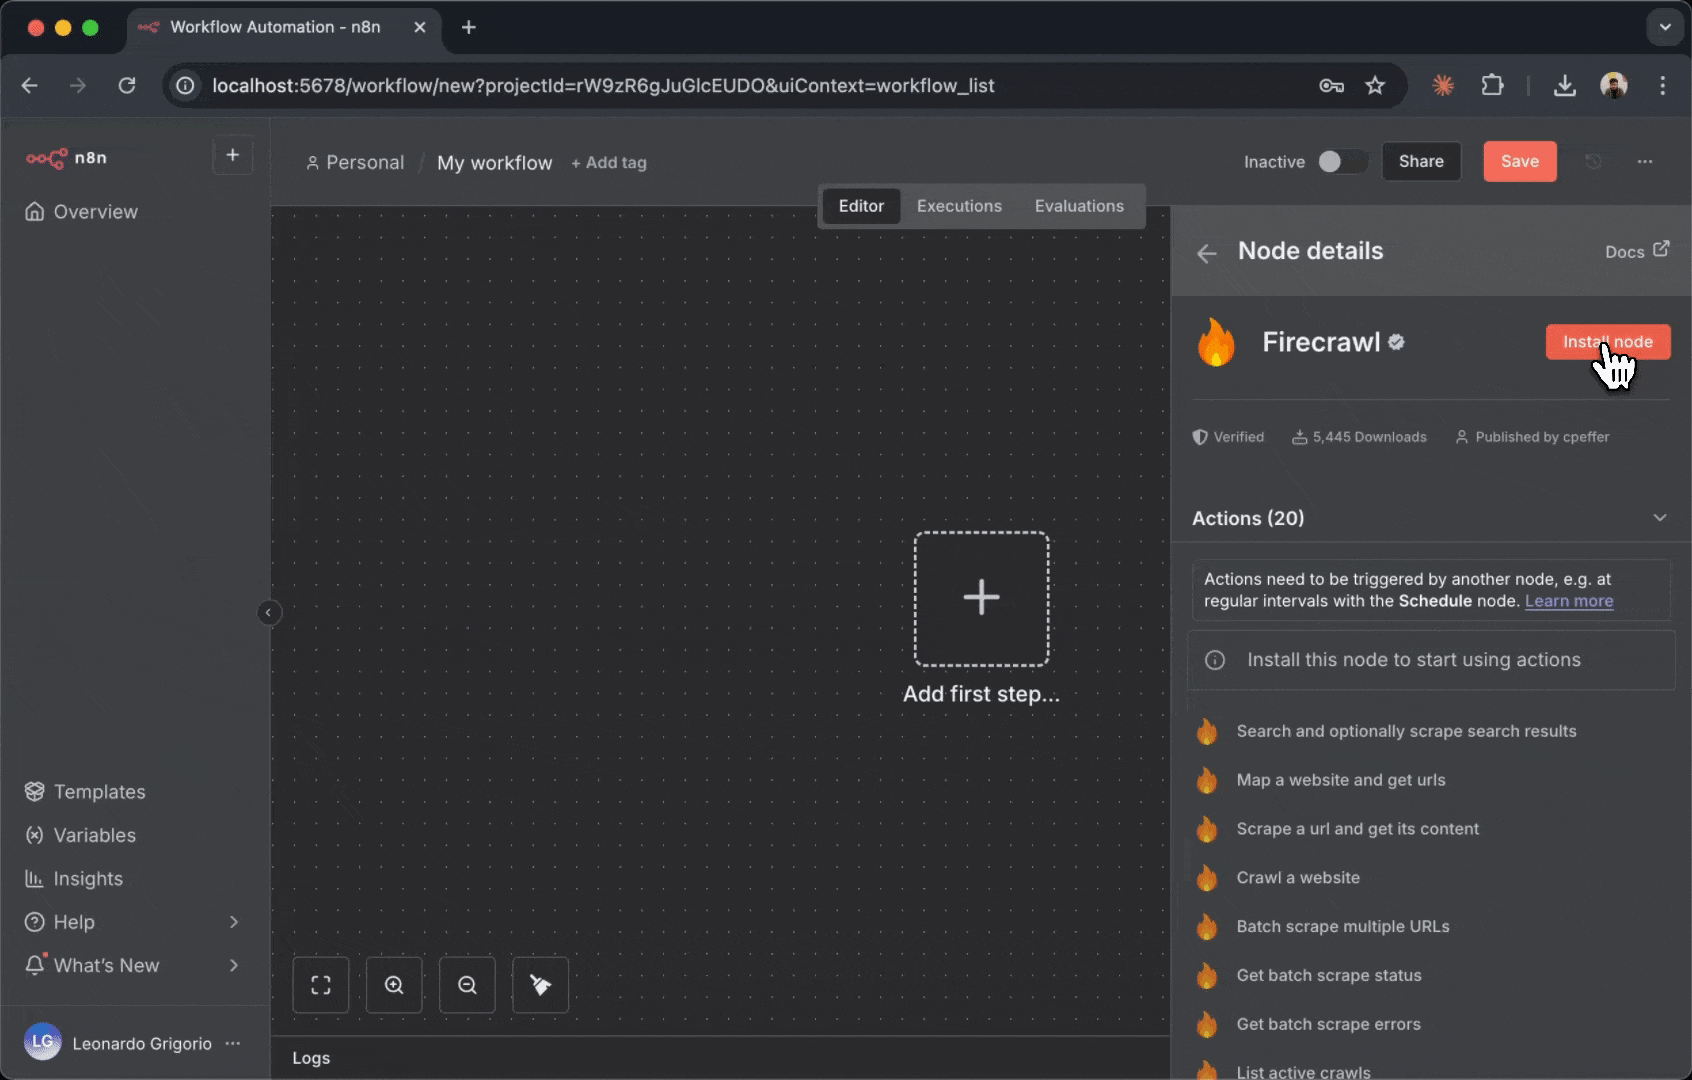Collapse the Actions (20) section
The image size is (1692, 1080).
point(1659,518)
